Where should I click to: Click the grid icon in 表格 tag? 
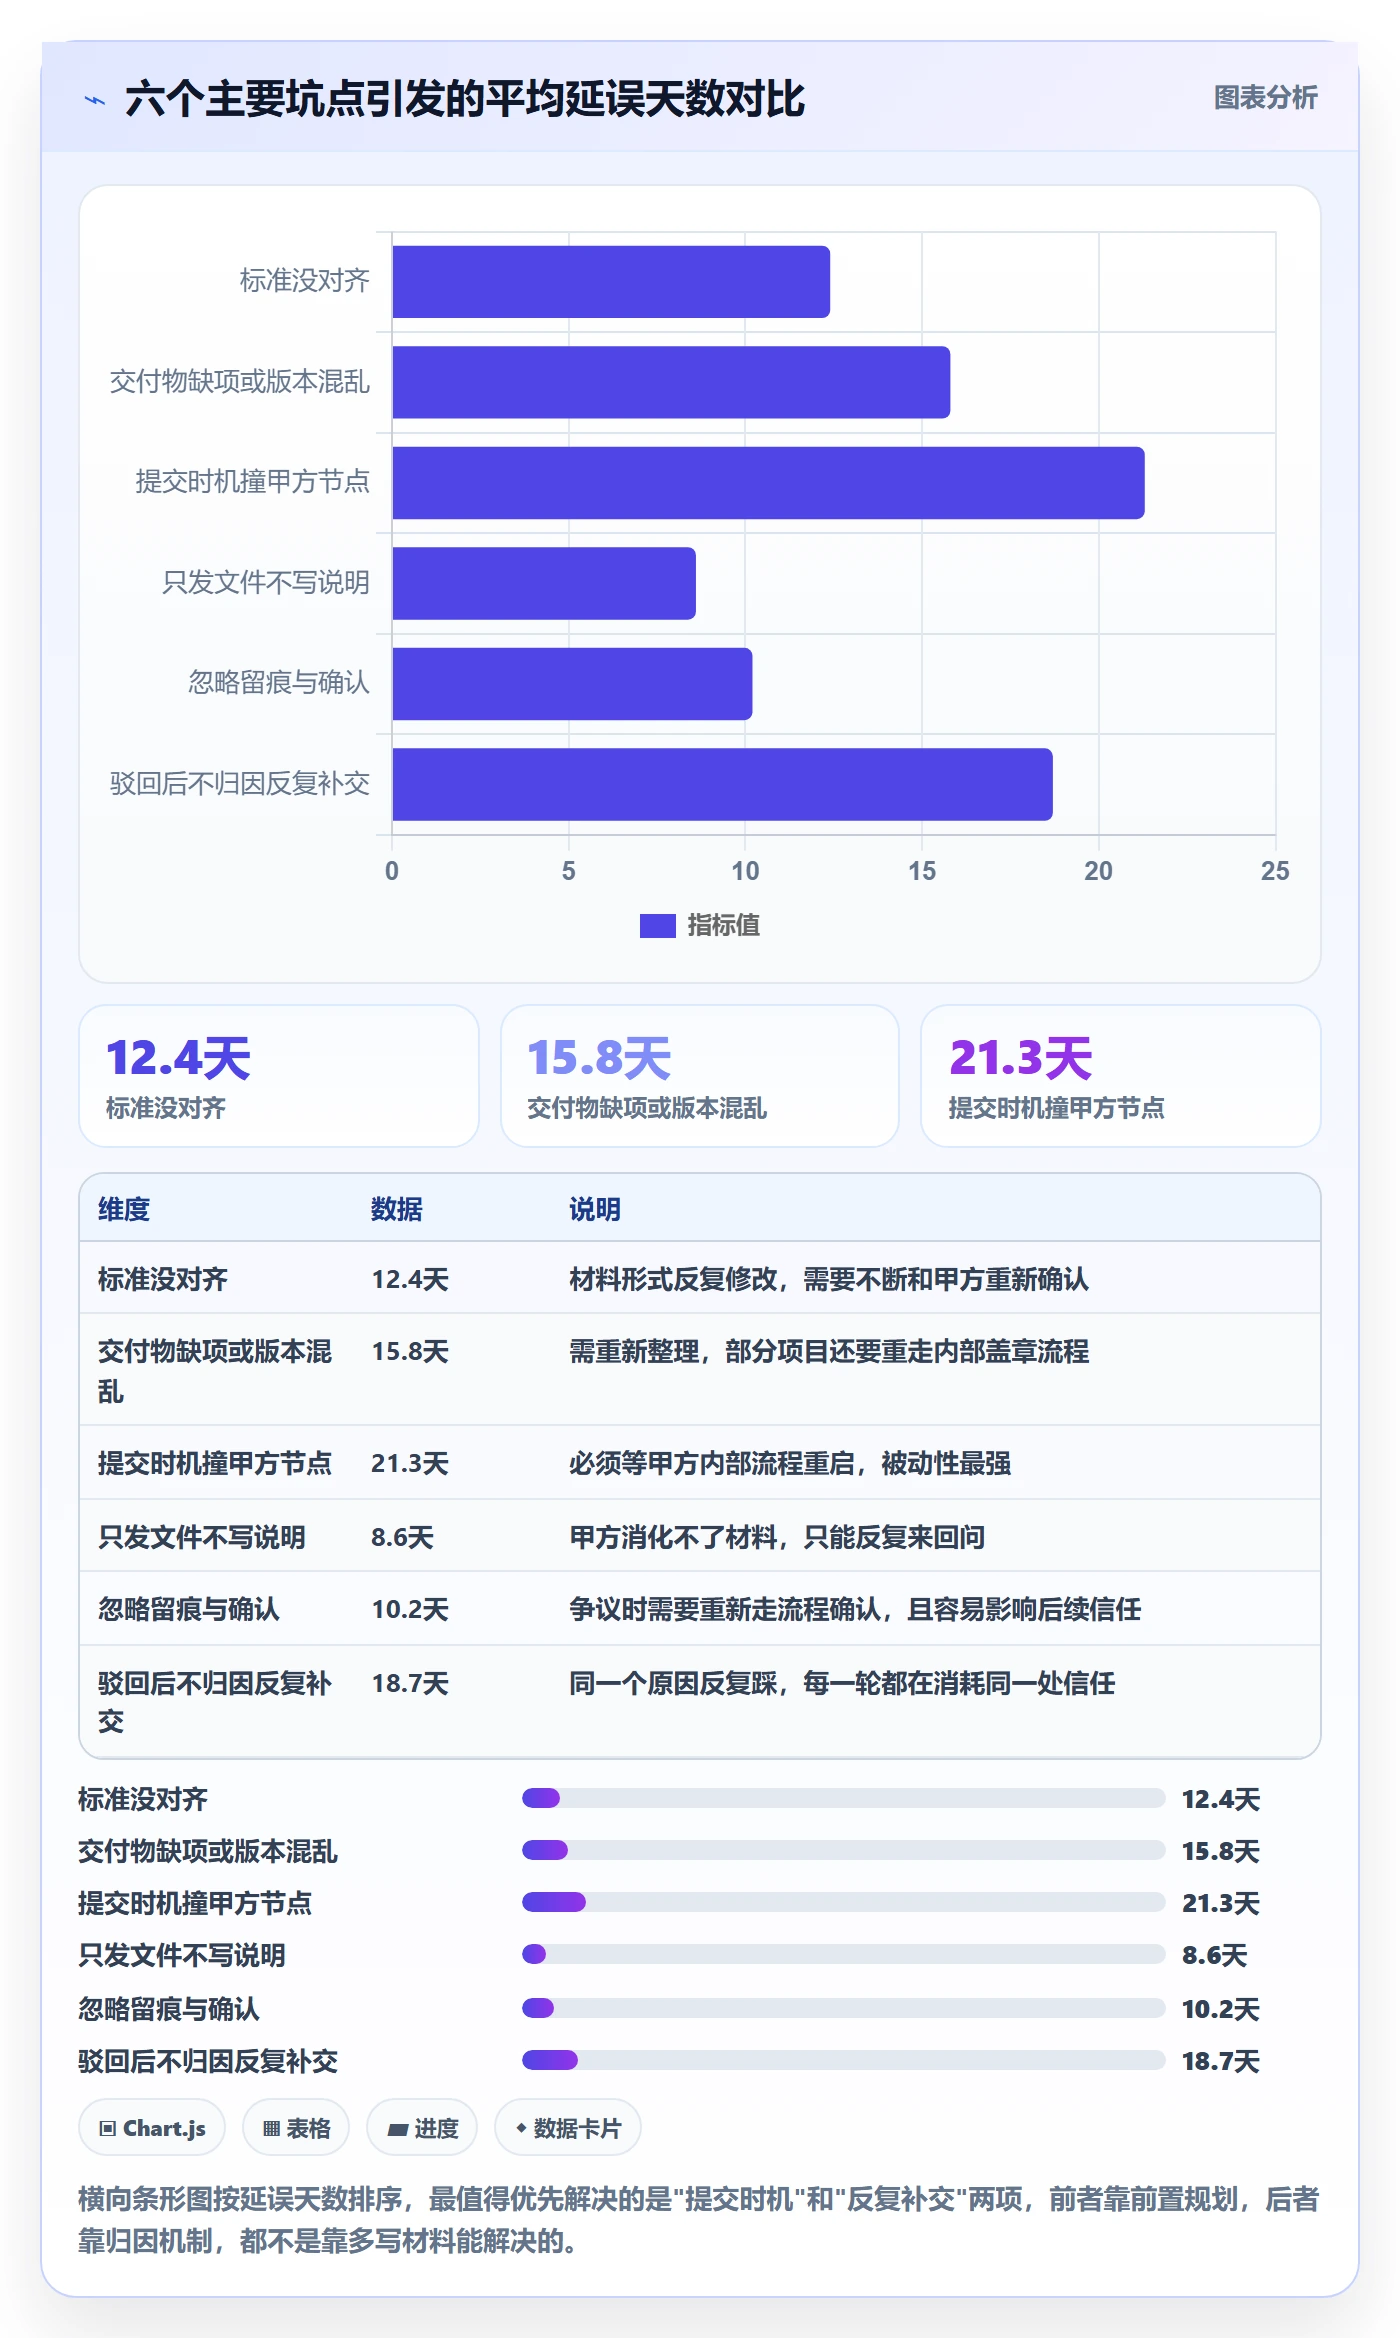(271, 2129)
